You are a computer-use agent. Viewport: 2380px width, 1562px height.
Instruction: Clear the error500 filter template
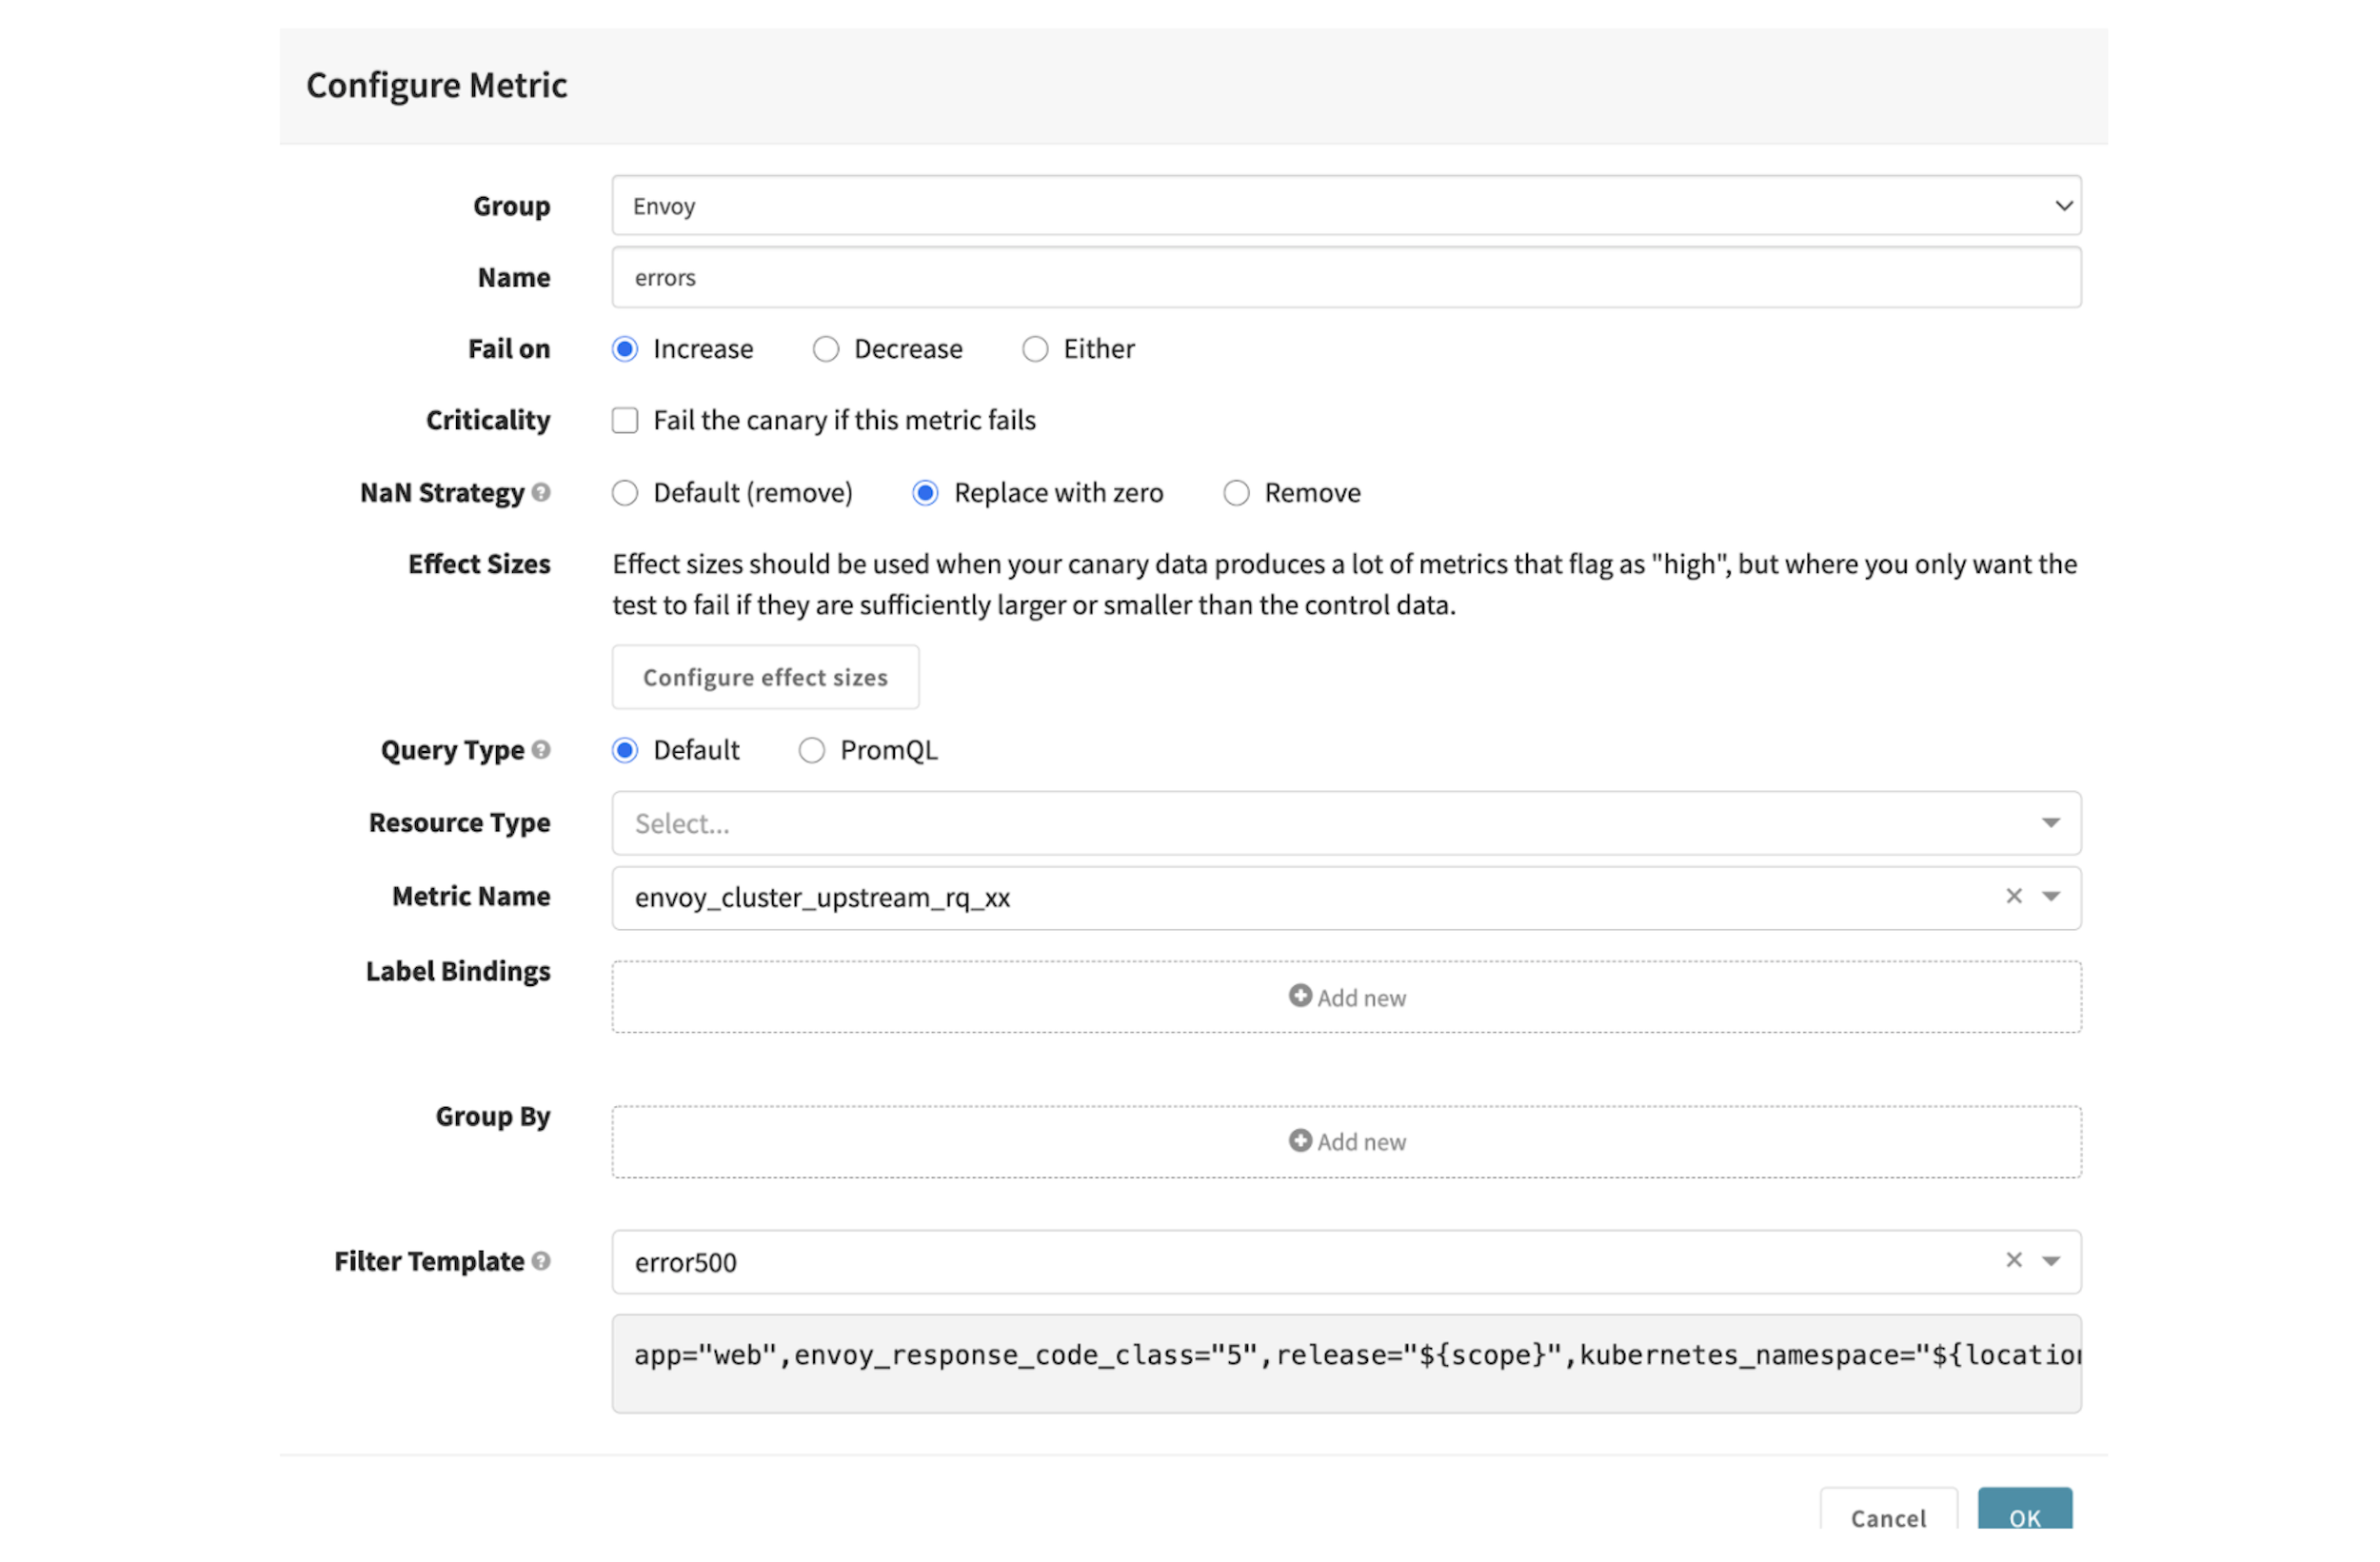tap(2013, 1260)
